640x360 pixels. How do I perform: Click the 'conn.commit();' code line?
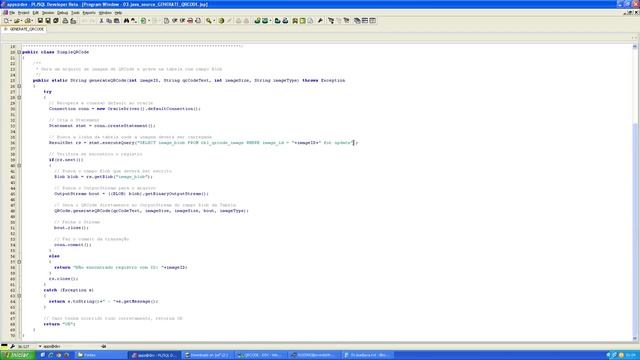tap(73, 245)
